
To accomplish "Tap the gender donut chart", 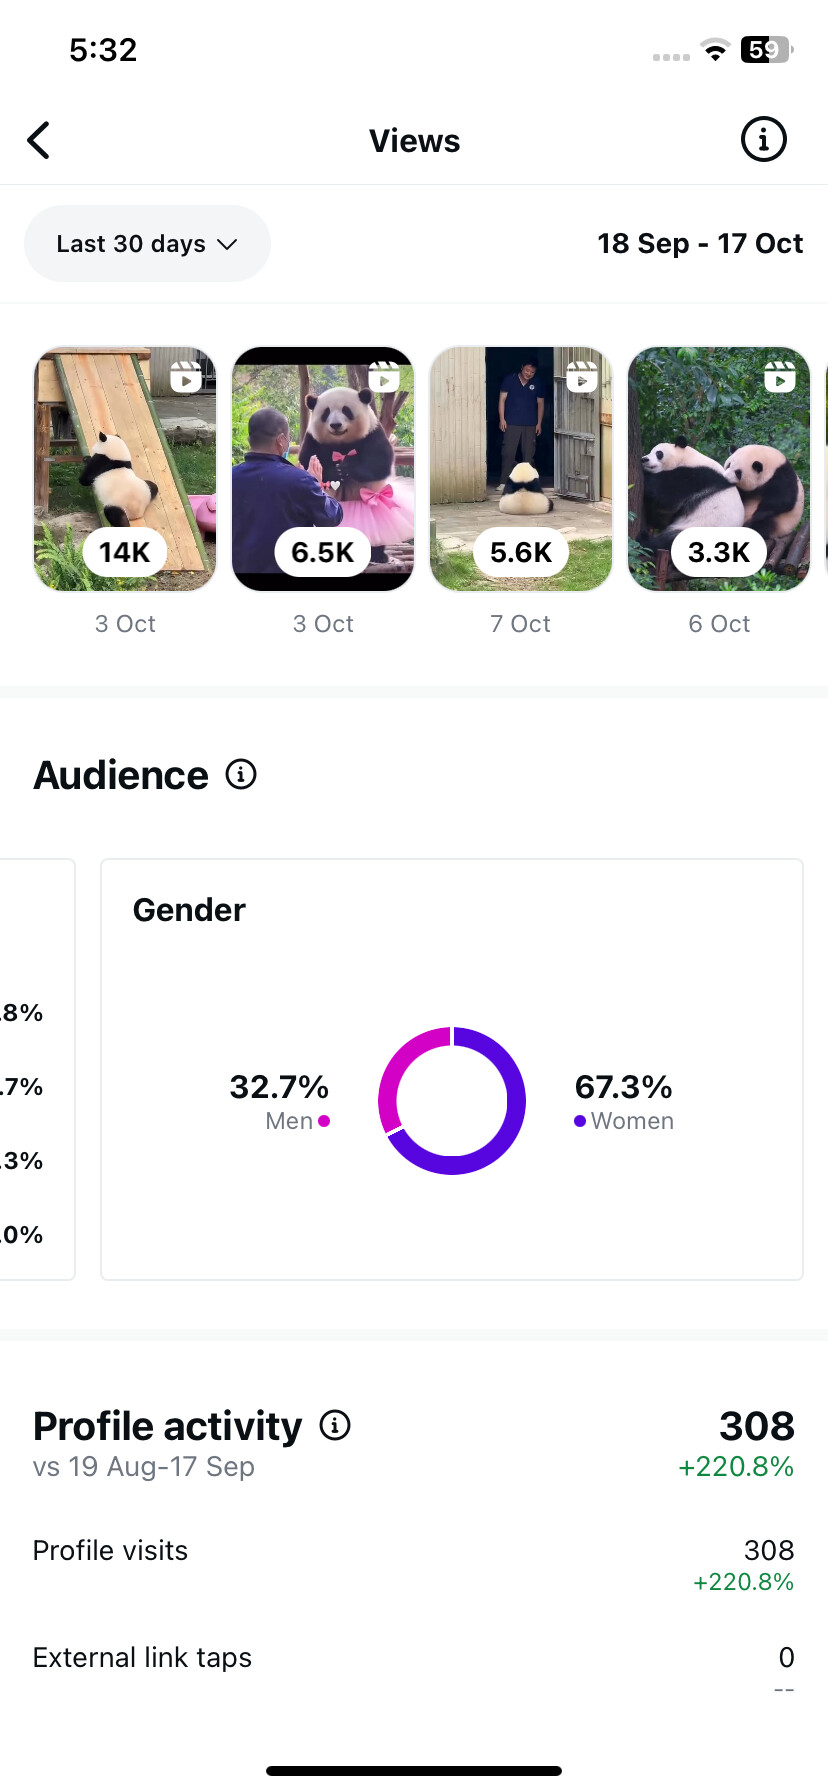I will 452,1101.
